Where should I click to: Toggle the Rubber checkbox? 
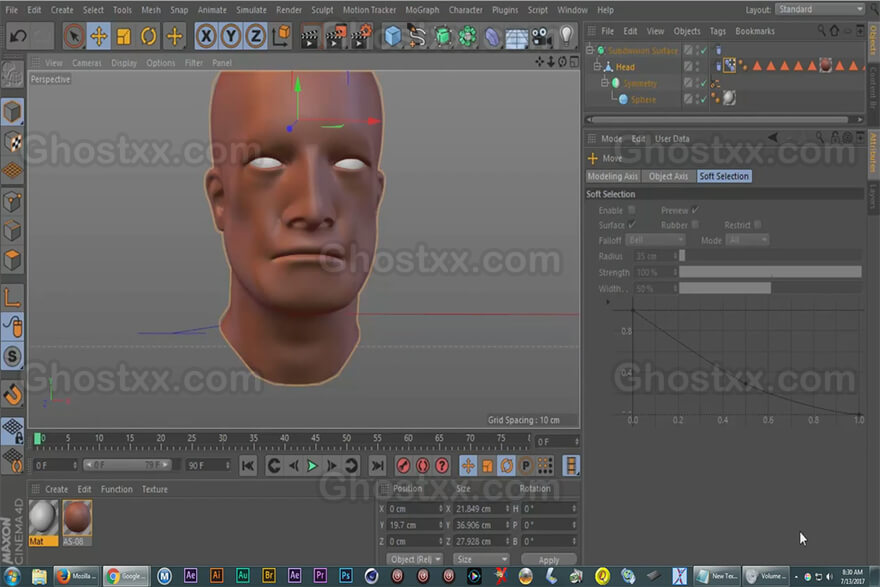(695, 224)
